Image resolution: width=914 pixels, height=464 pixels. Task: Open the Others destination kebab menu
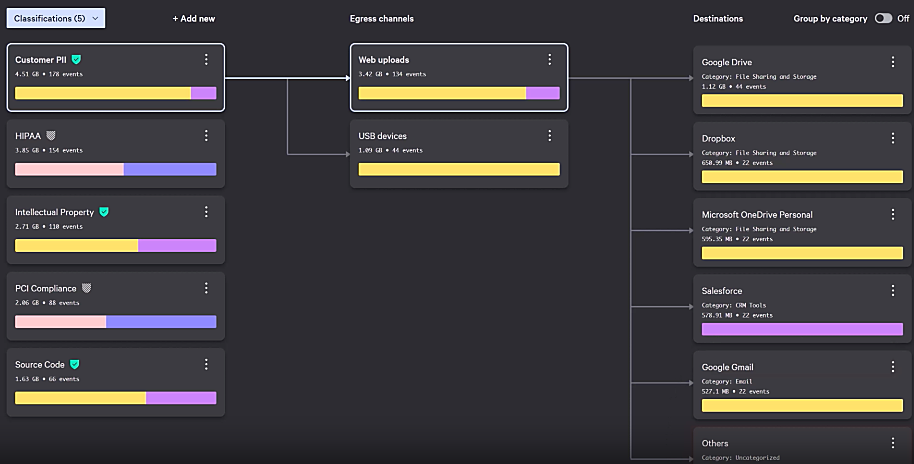tap(893, 443)
